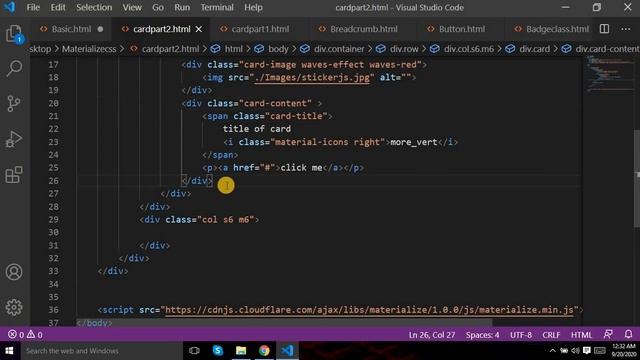Open the Source Control view
This screenshot has height=360, width=640.
coord(14,103)
